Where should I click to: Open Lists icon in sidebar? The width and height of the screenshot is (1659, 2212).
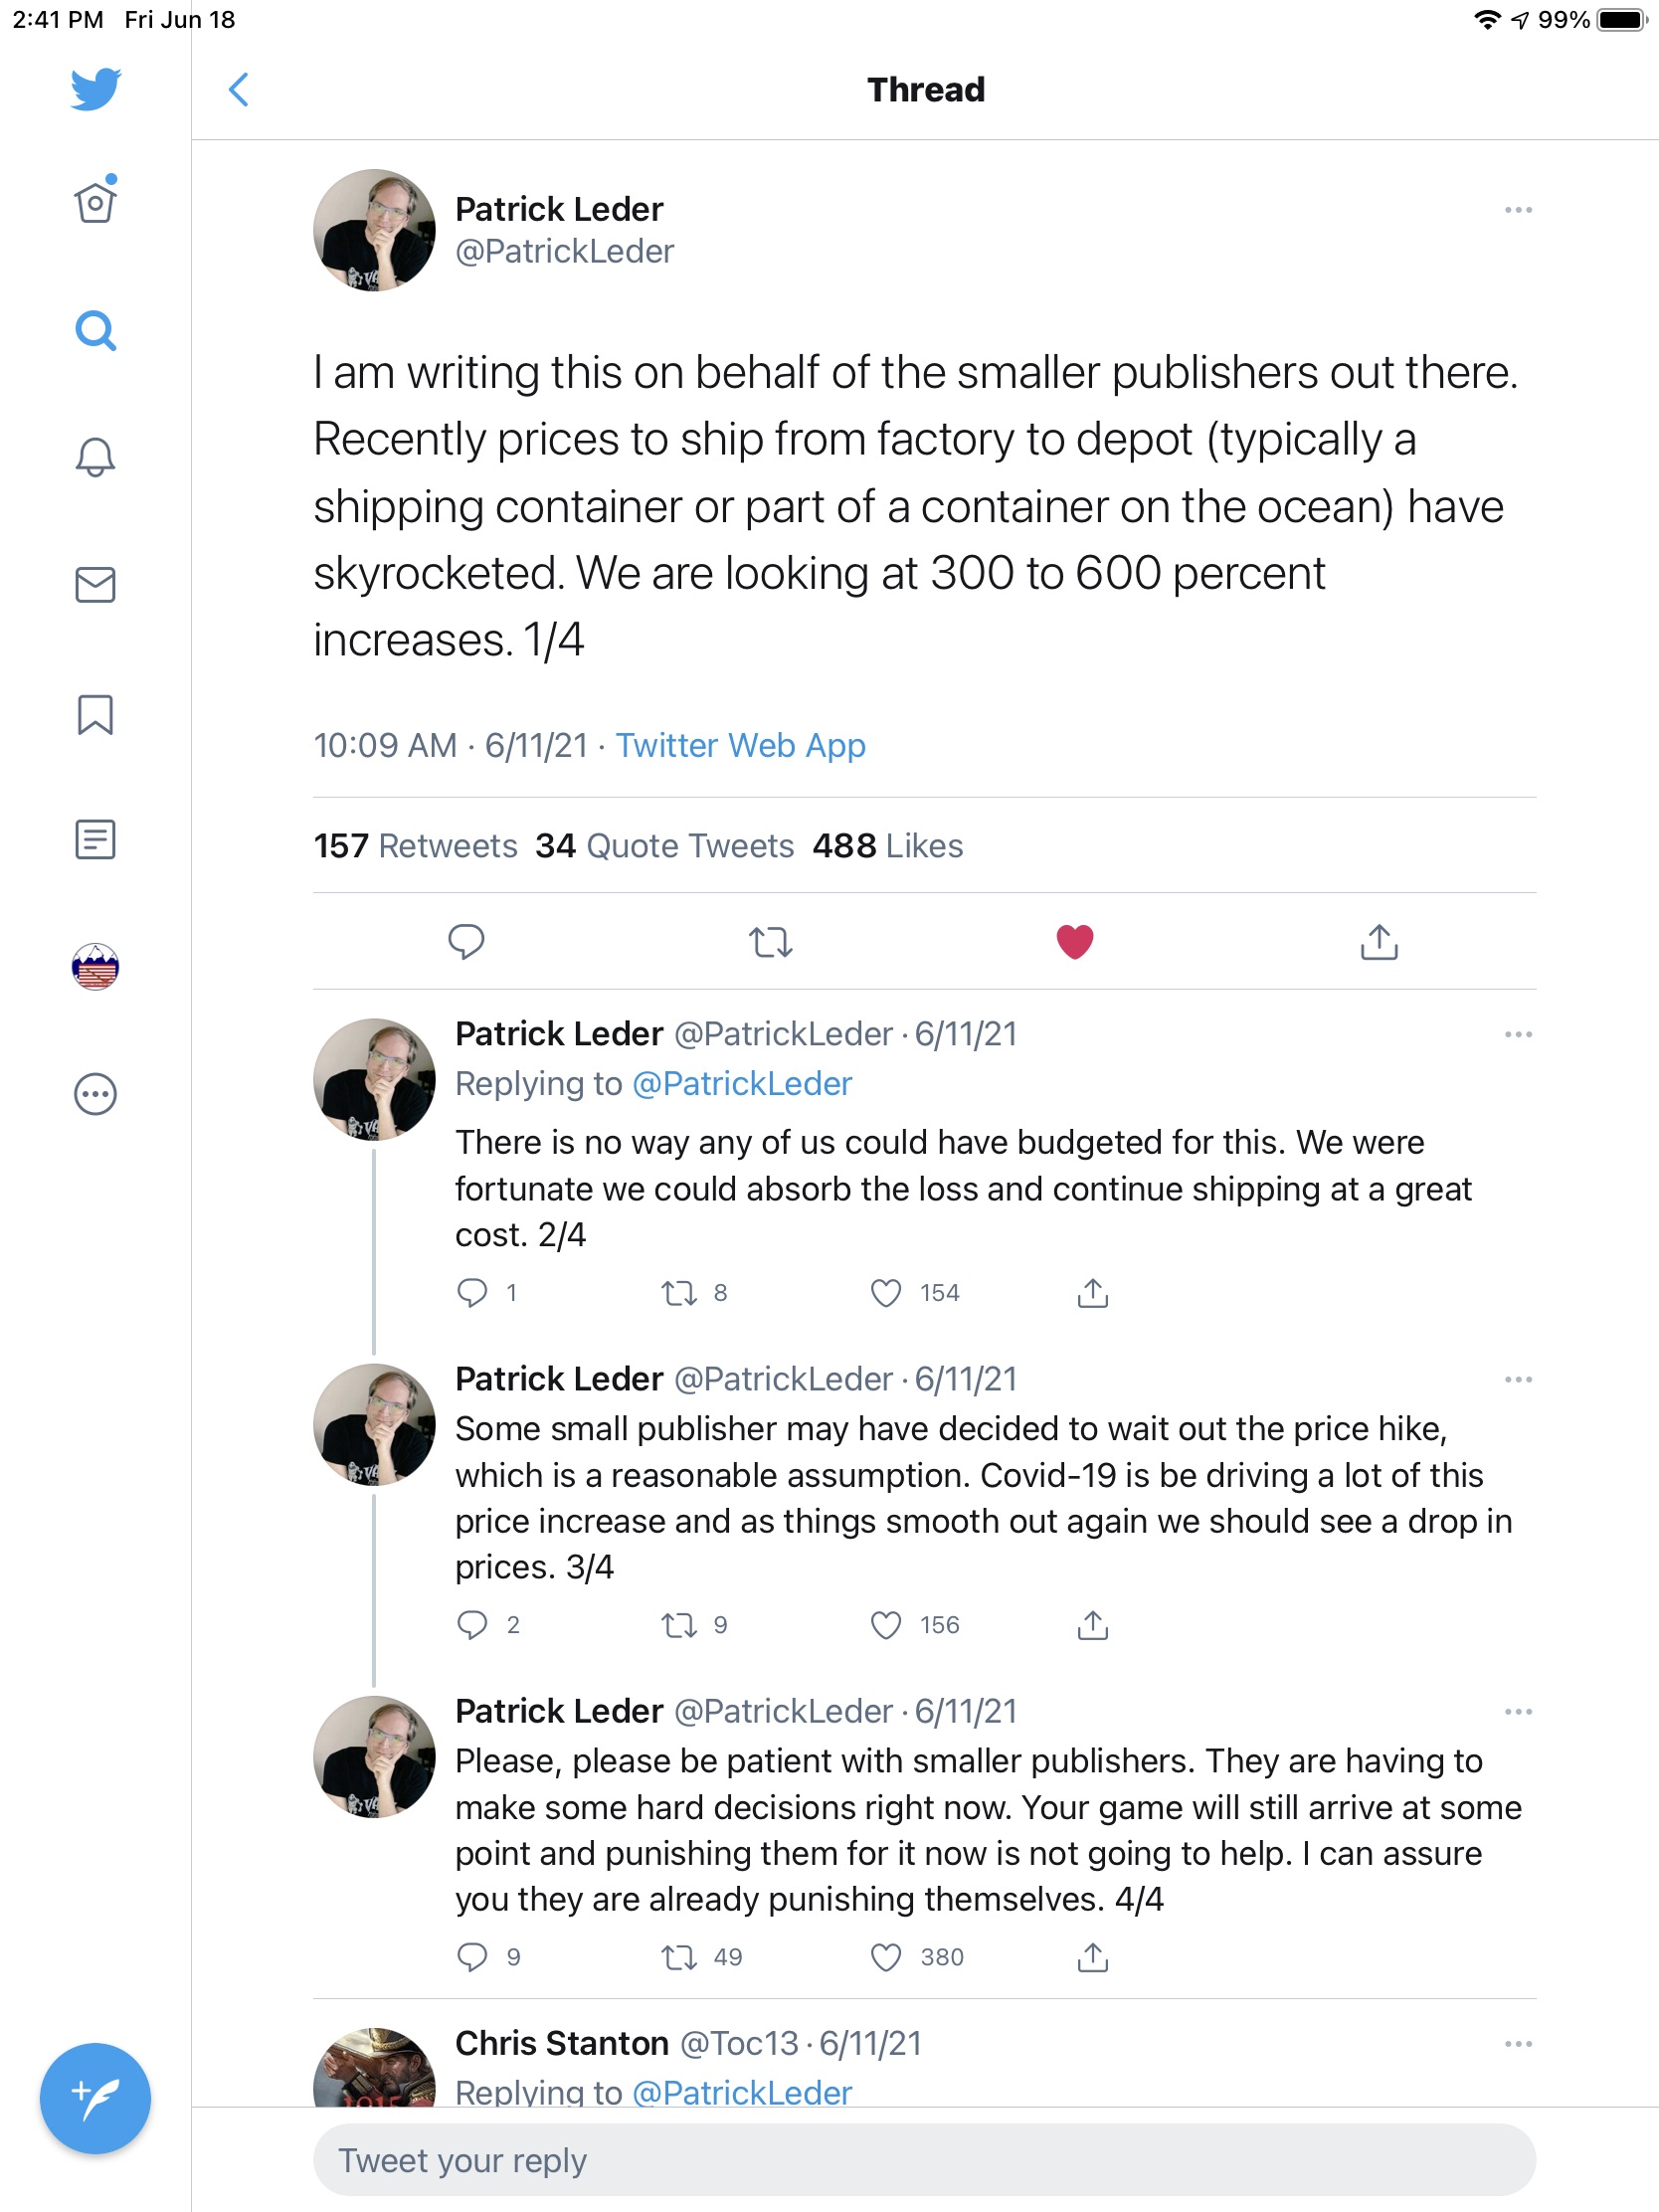95,840
